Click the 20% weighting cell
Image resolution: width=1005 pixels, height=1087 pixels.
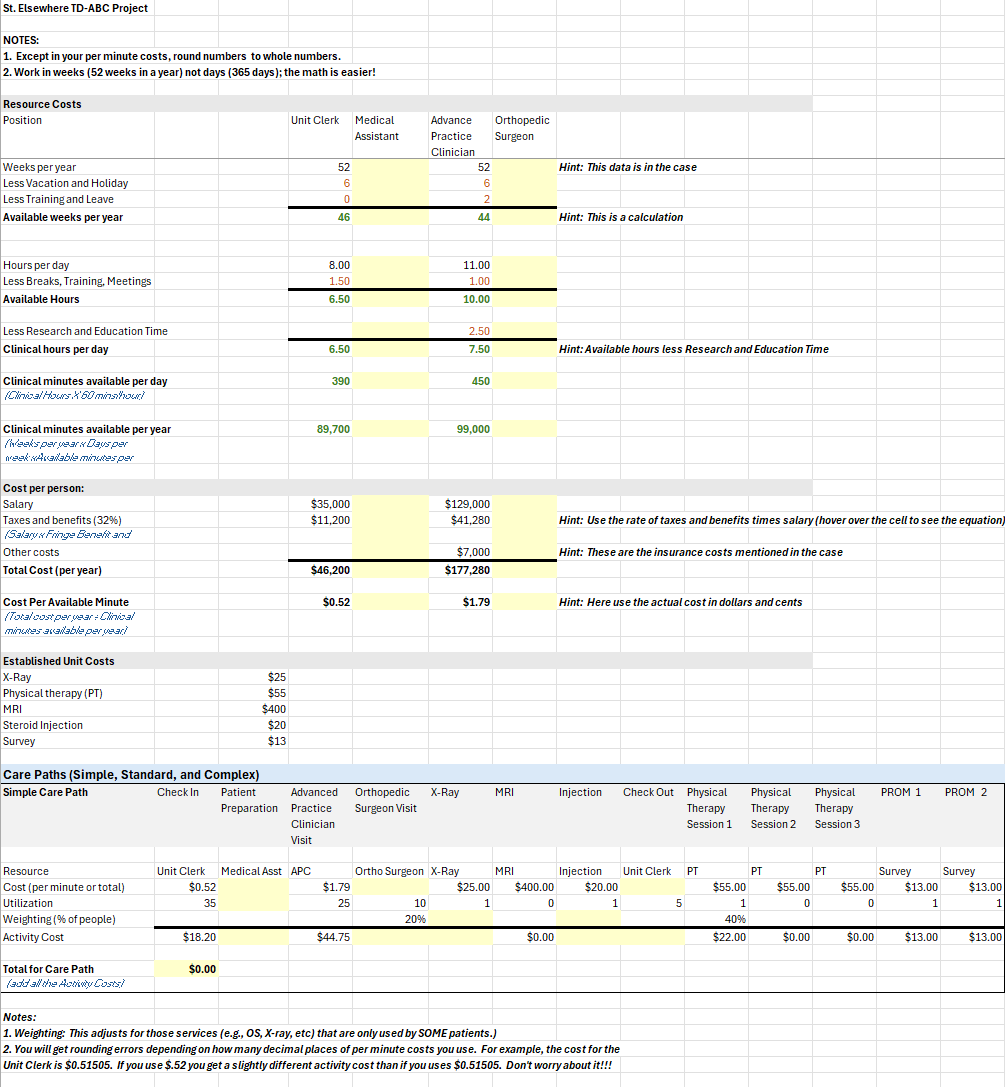coord(391,919)
